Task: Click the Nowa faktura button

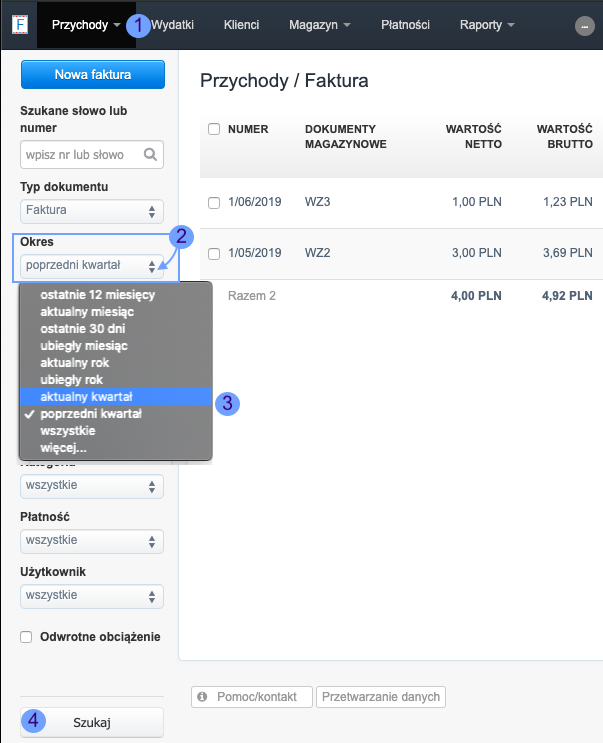Action: [x=93, y=74]
